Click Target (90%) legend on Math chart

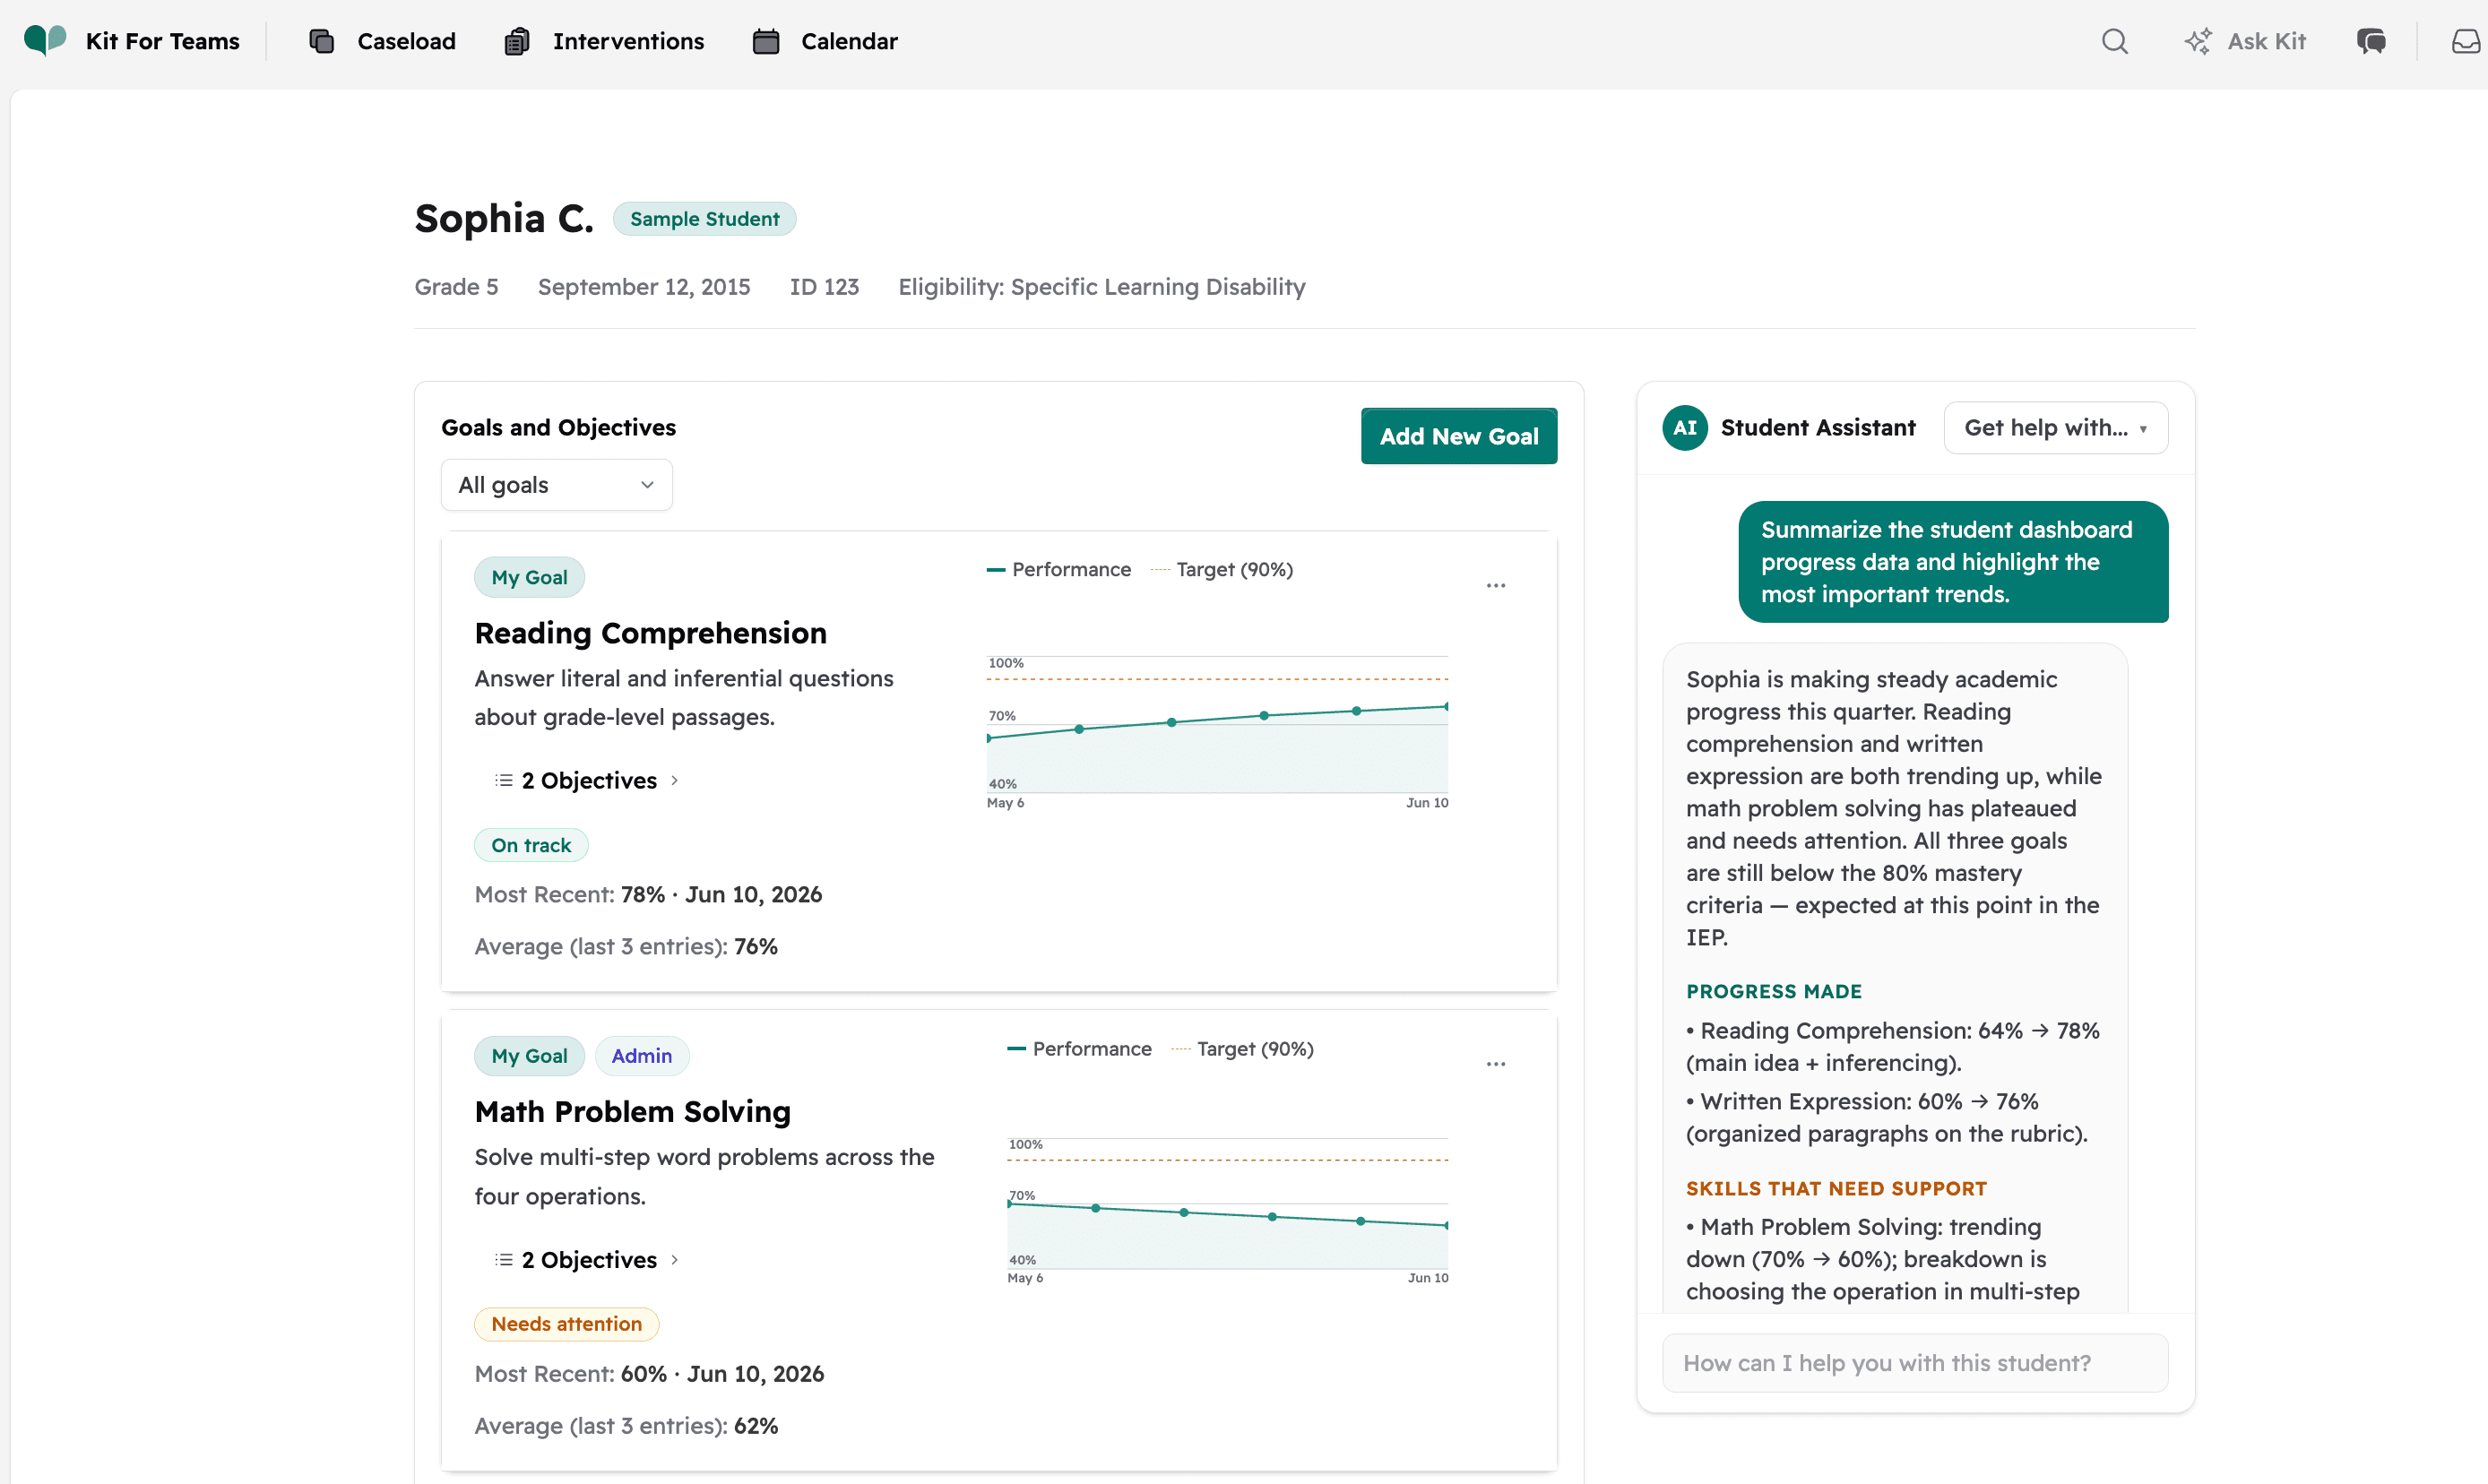coord(1243,1049)
